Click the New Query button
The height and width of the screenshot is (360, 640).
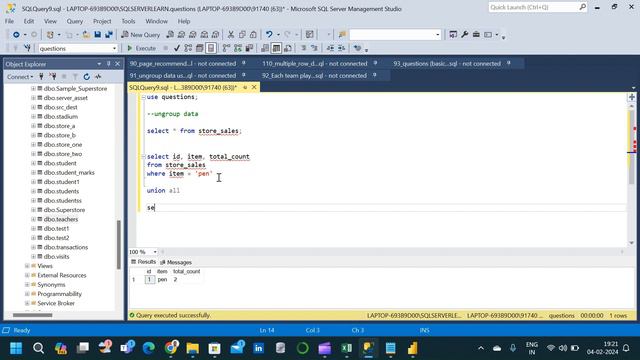coord(141,35)
